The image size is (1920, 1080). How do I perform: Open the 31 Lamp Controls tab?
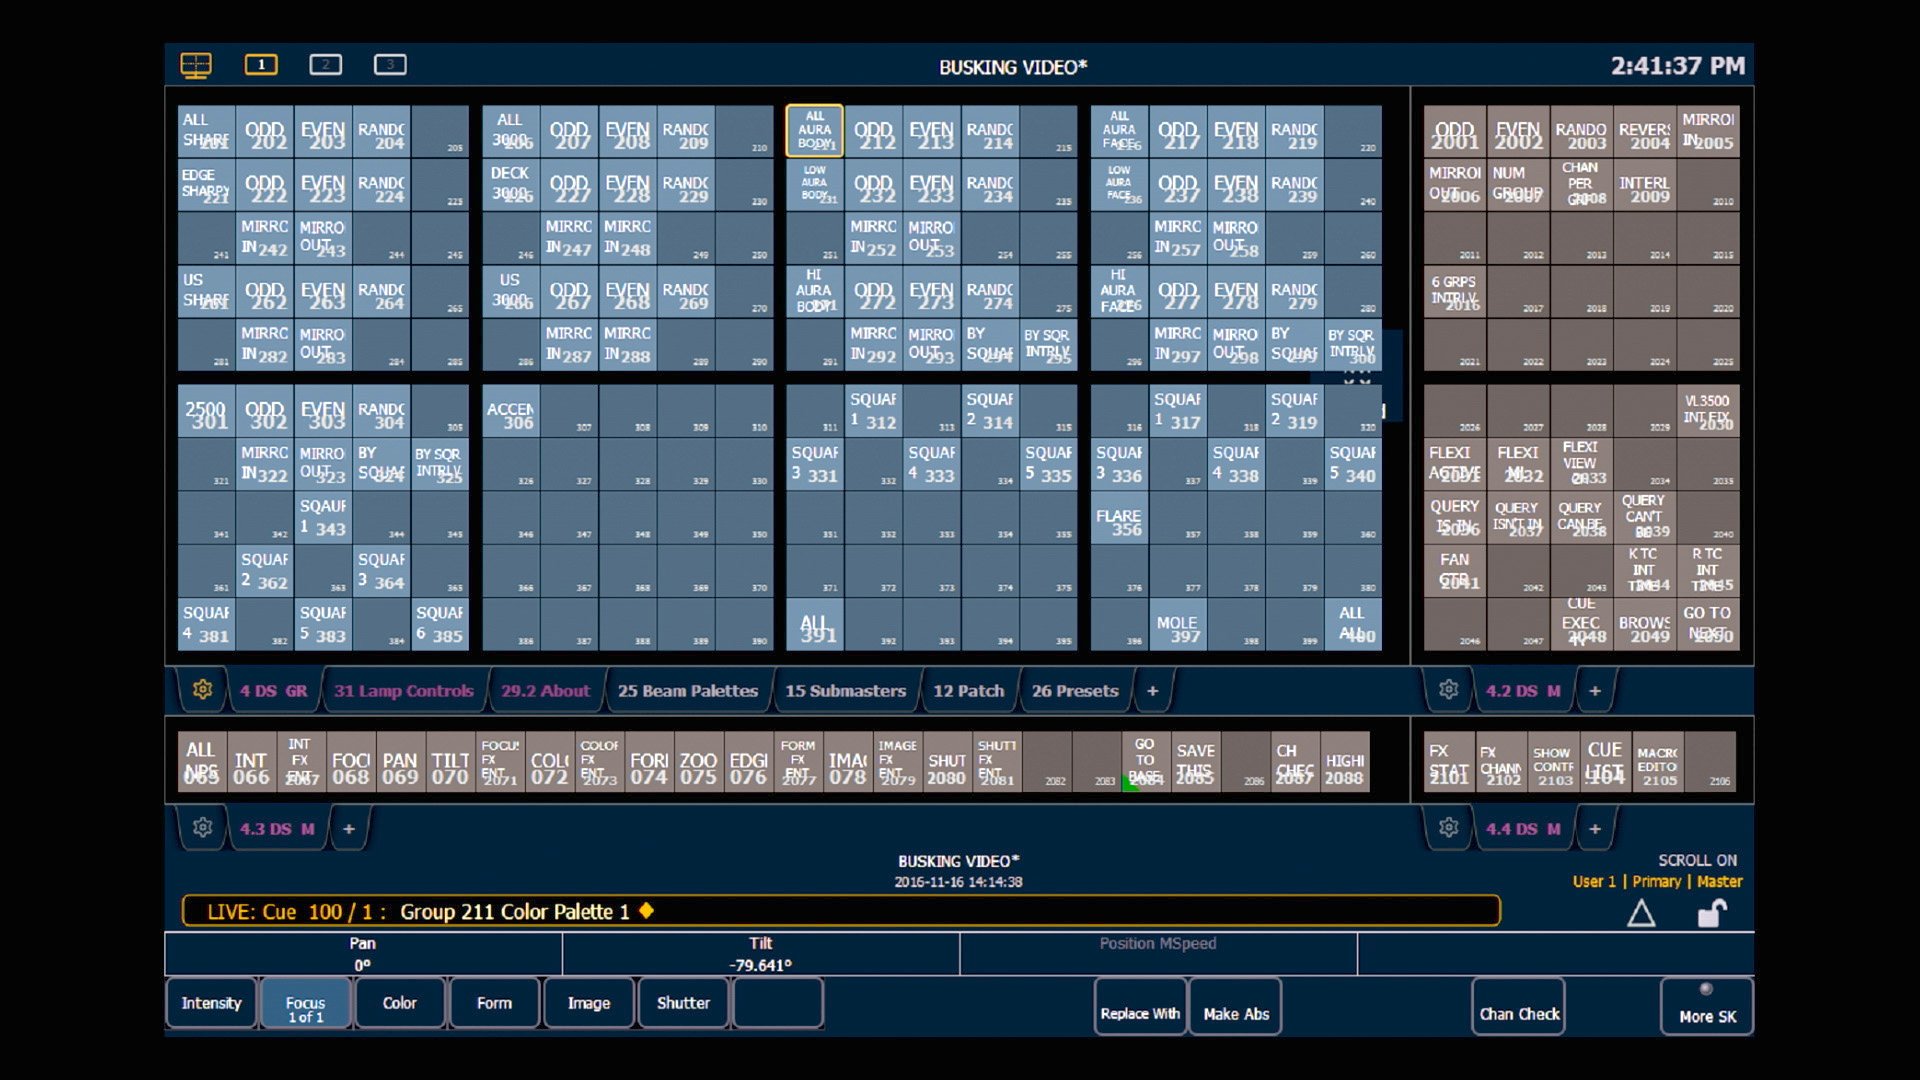coord(404,691)
